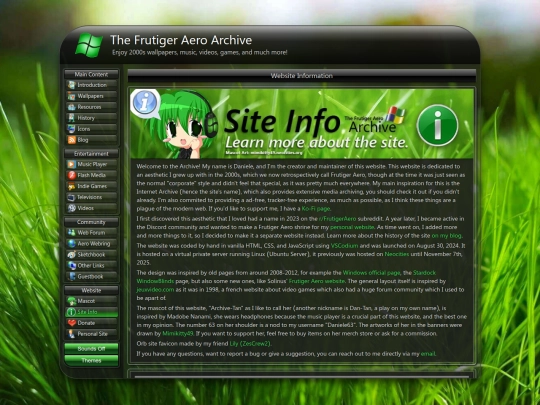Click the orange RSS Blog icon
Image resolution: width=540 pixels, height=405 pixels.
click(x=71, y=140)
